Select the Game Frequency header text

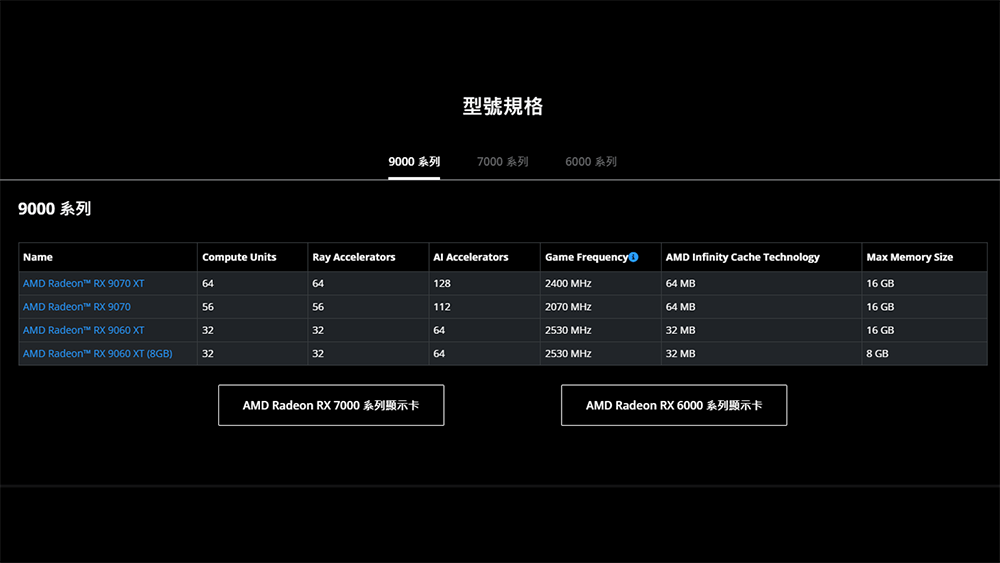pos(586,257)
